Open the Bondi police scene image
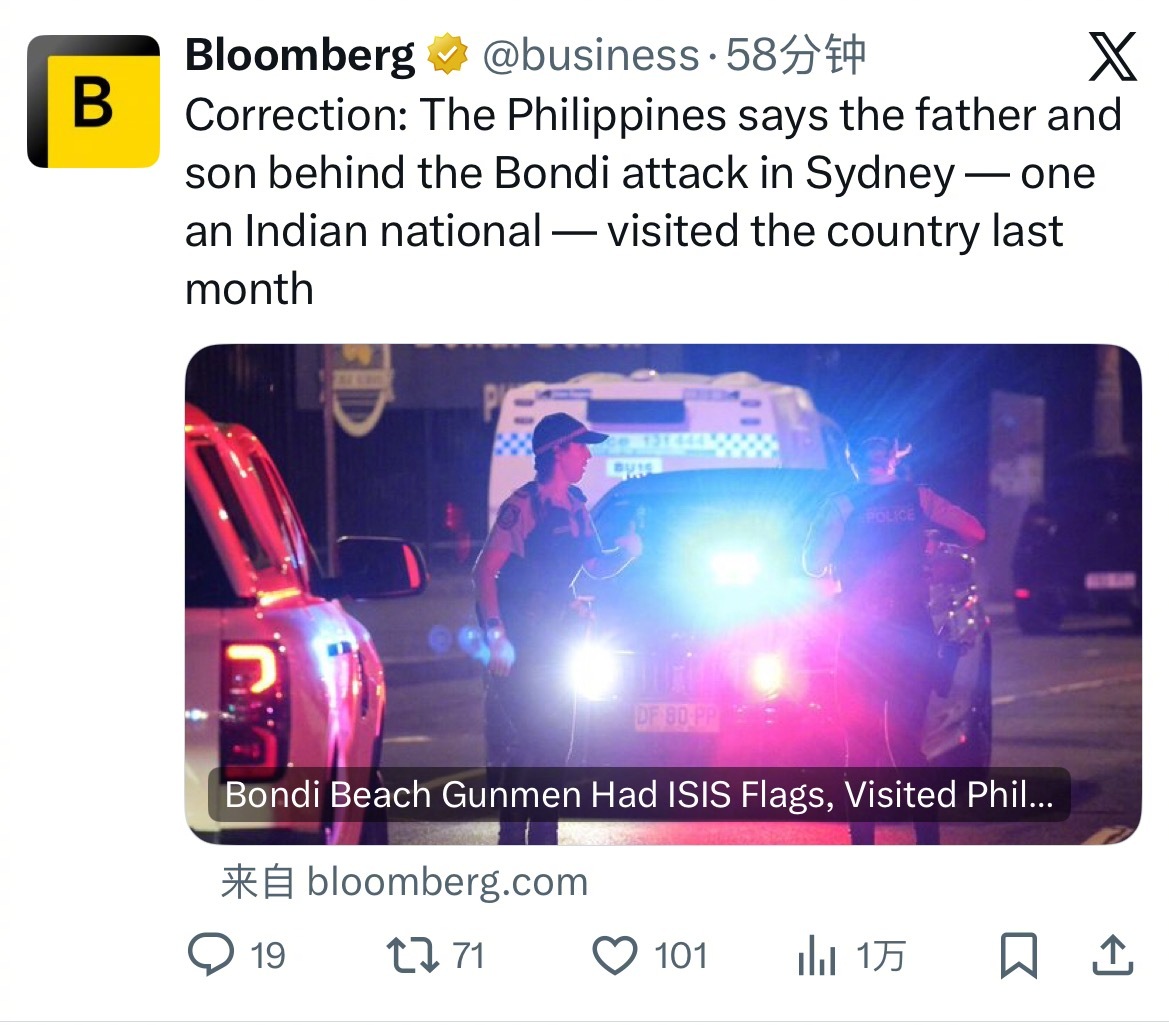 (662, 560)
